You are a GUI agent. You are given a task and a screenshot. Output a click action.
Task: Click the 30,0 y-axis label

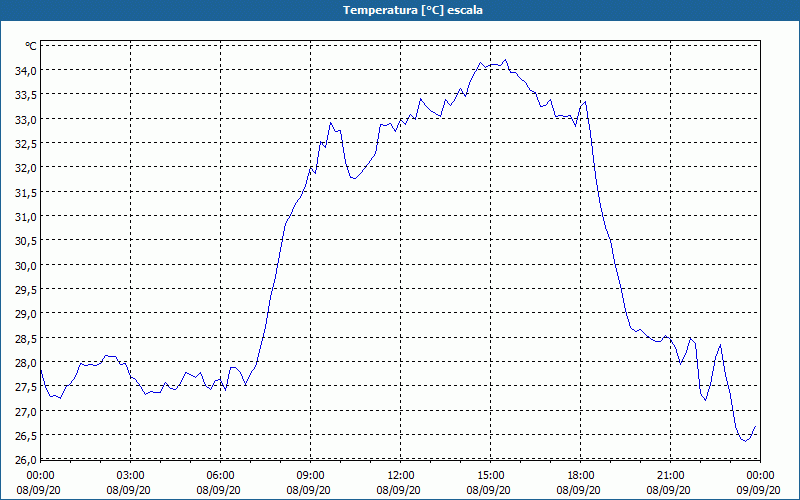pyautogui.click(x=26, y=265)
